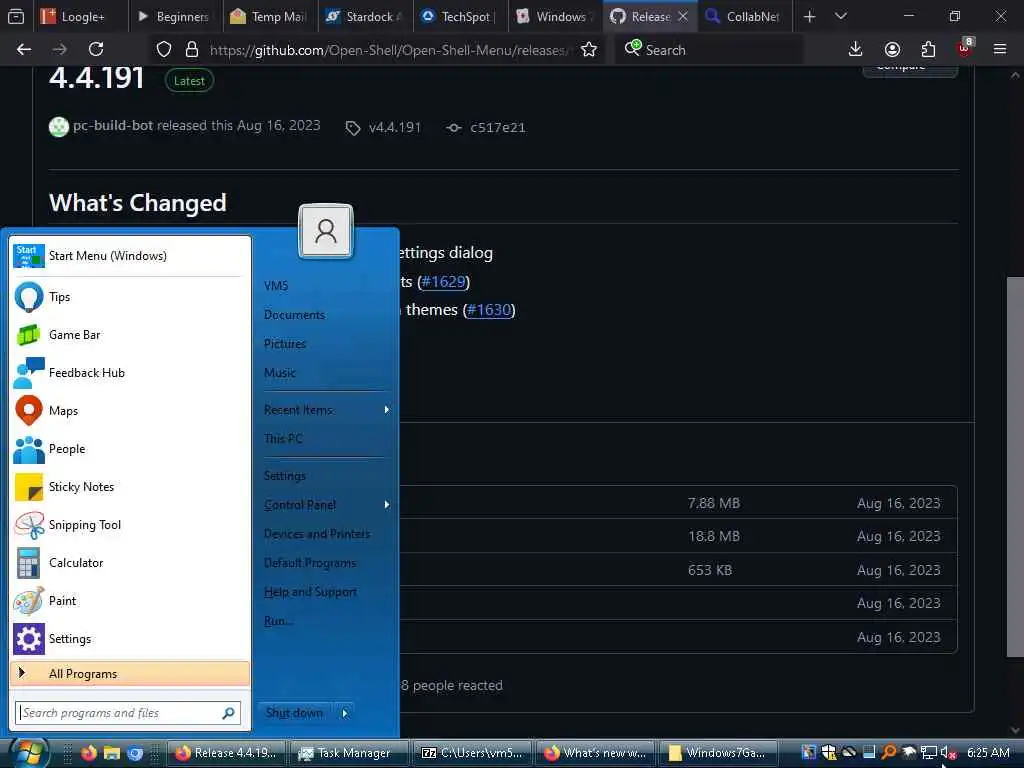The height and width of the screenshot is (768, 1024).
Task: Open Game Bar from start menu
Action: point(130,335)
